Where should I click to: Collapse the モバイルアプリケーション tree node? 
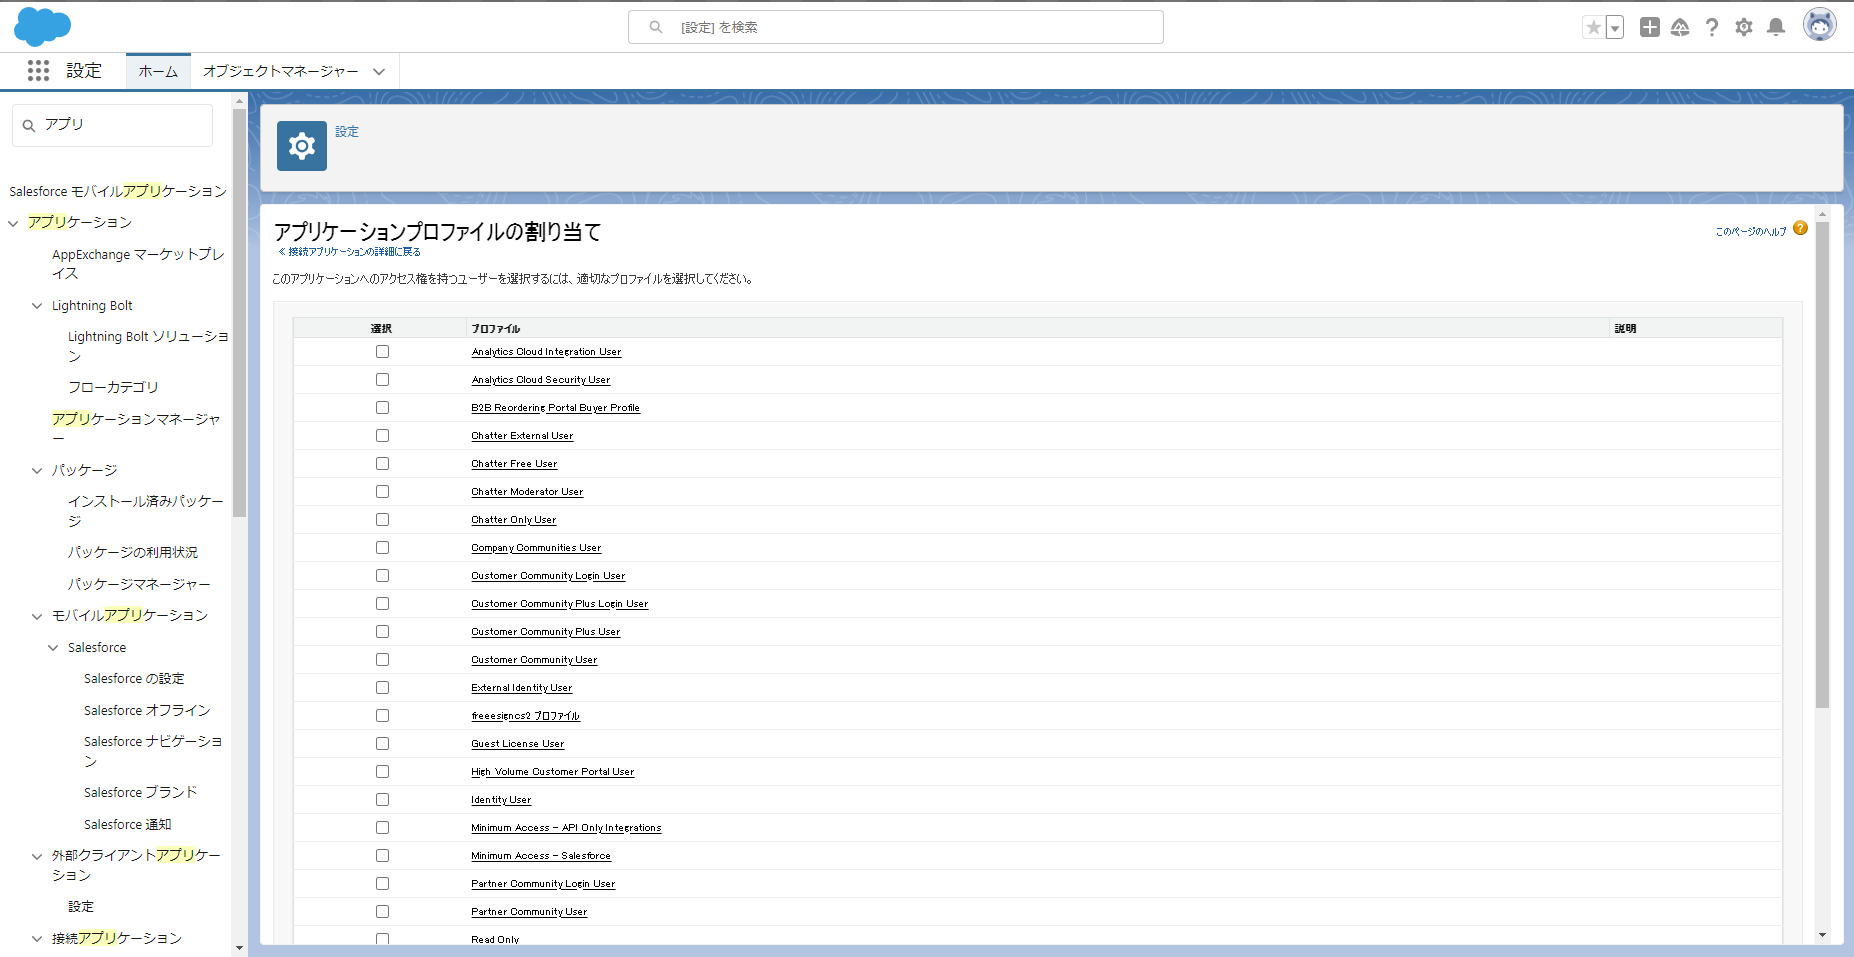37,616
